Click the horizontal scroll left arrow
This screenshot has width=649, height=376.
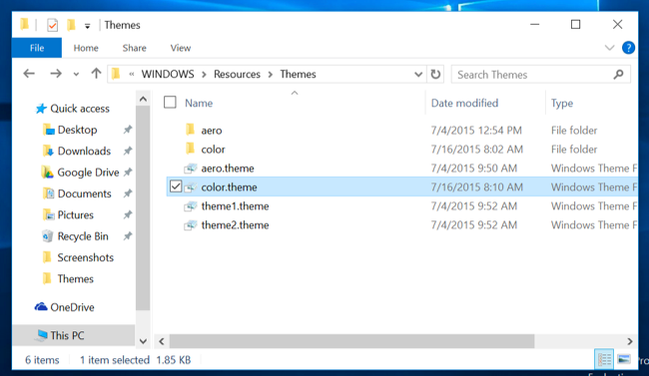click(x=161, y=341)
